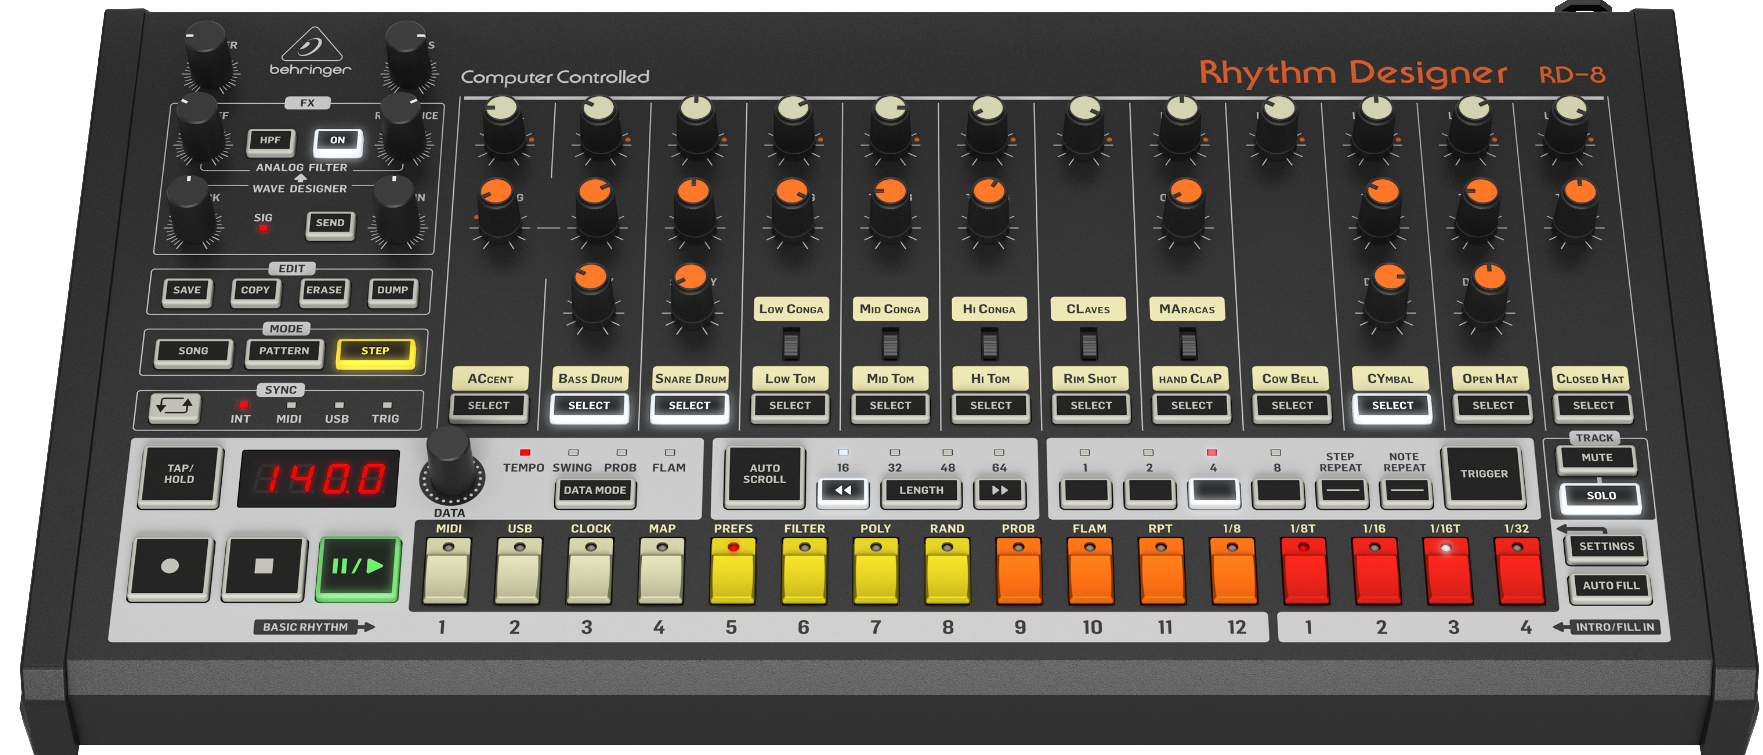The image size is (1763, 755).
Task: Click the ERASE edit button
Action: click(x=324, y=291)
